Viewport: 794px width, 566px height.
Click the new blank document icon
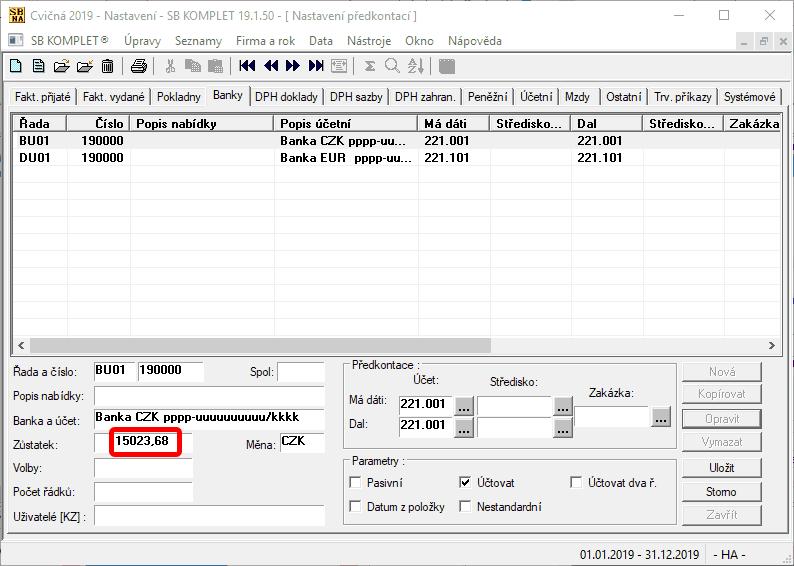(16, 66)
